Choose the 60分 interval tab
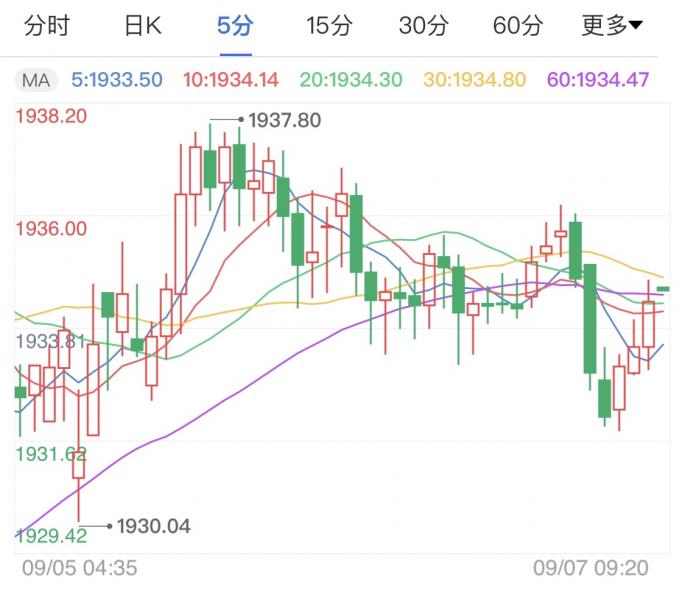Viewport: 685px width, 600px height. coord(517,26)
